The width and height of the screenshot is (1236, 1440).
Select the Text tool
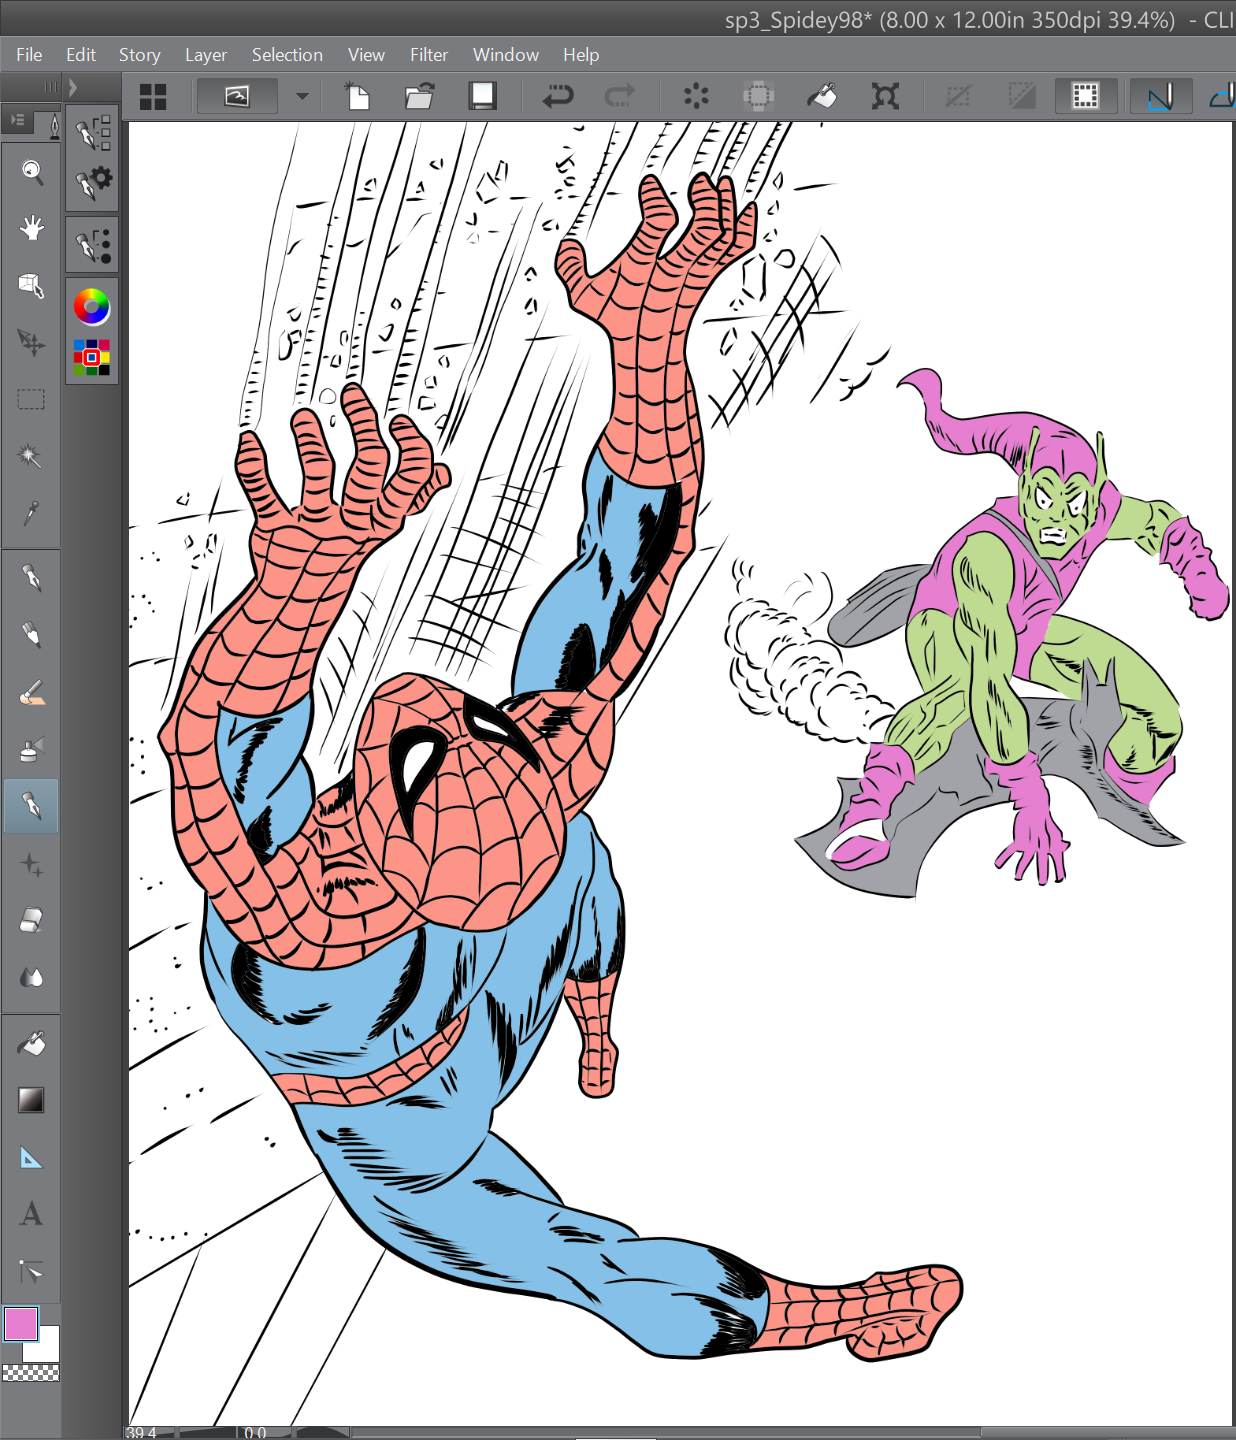tap(31, 1214)
